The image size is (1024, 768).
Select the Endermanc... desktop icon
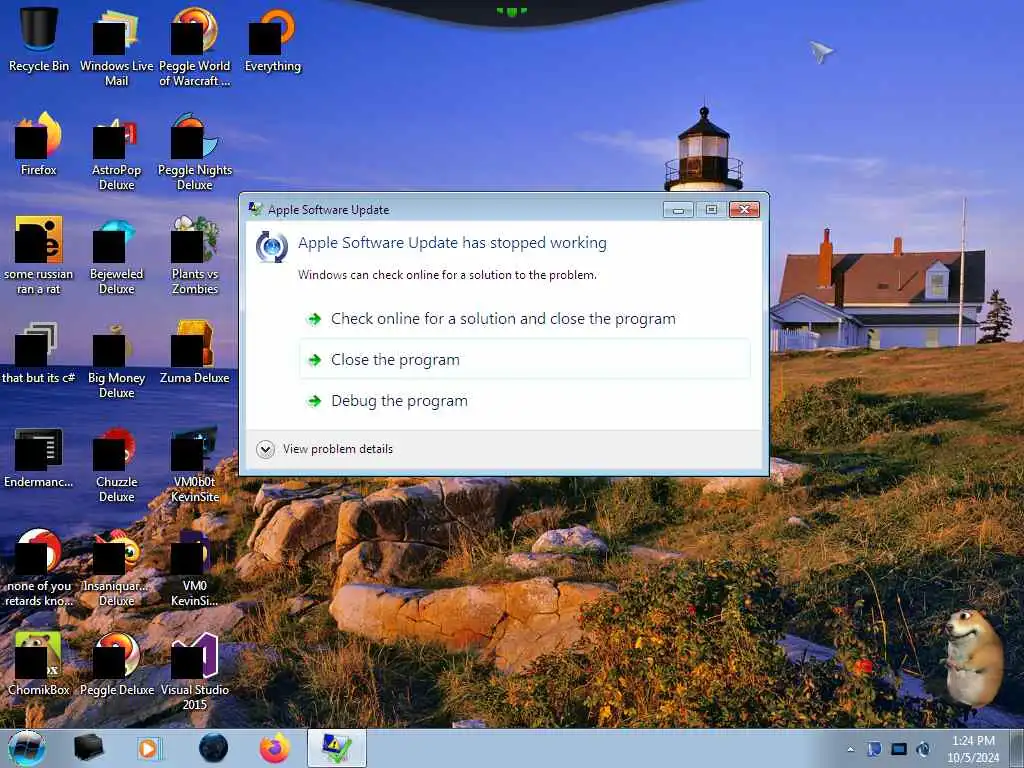(x=39, y=456)
